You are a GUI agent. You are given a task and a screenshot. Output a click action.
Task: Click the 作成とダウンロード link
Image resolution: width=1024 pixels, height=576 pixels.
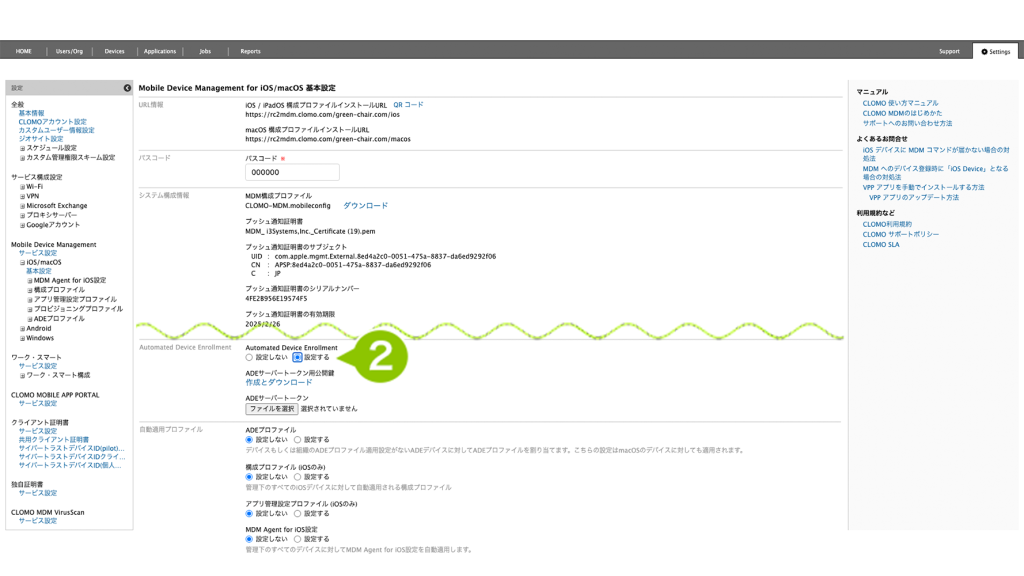[279, 383]
